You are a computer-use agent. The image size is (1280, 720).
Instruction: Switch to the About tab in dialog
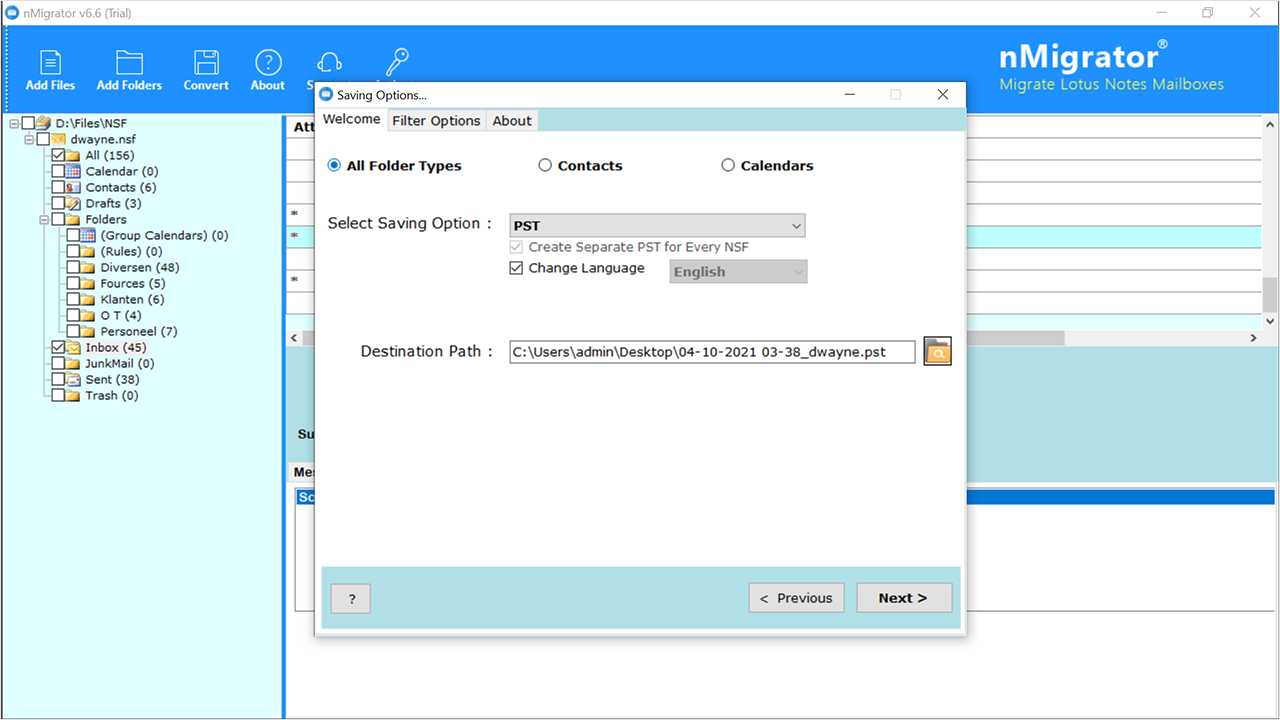pyautogui.click(x=512, y=120)
